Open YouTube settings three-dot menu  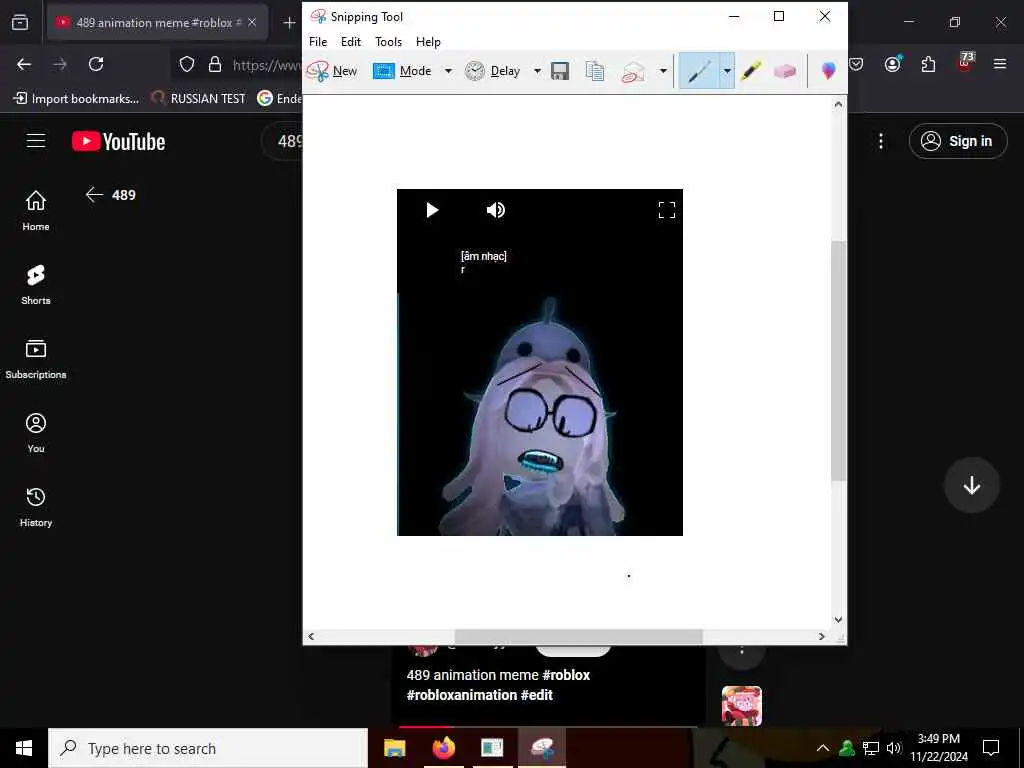pos(881,141)
